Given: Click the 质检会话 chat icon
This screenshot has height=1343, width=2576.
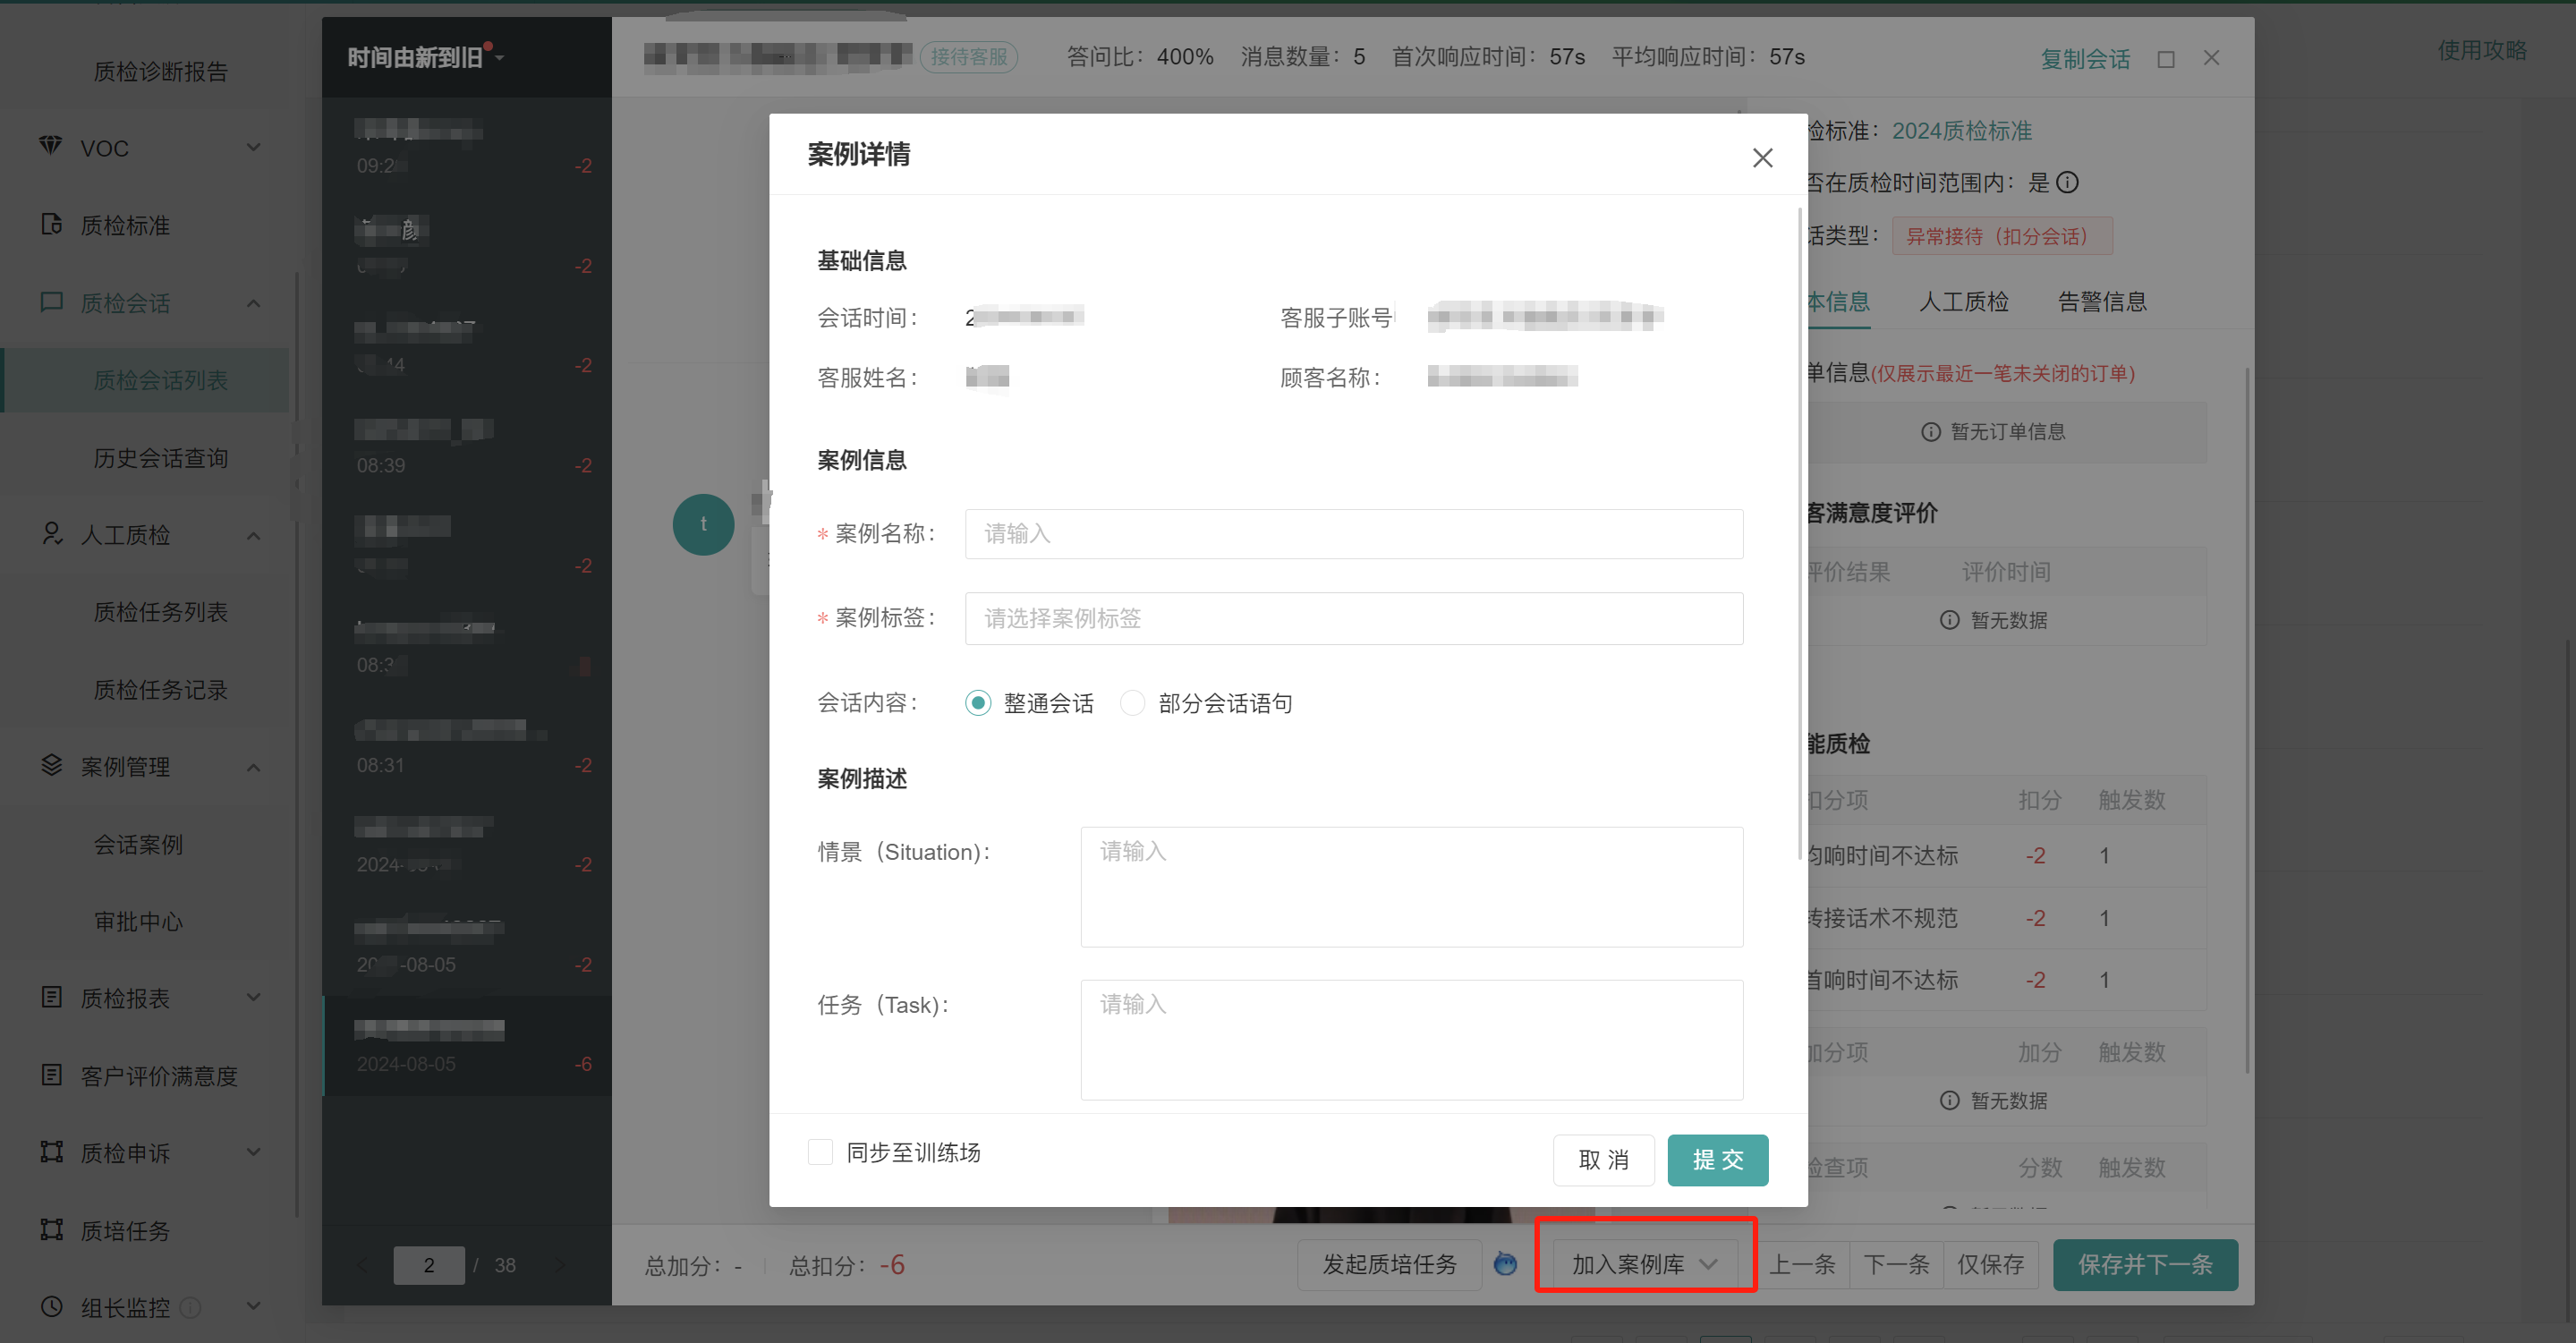Looking at the screenshot, I should point(51,302).
